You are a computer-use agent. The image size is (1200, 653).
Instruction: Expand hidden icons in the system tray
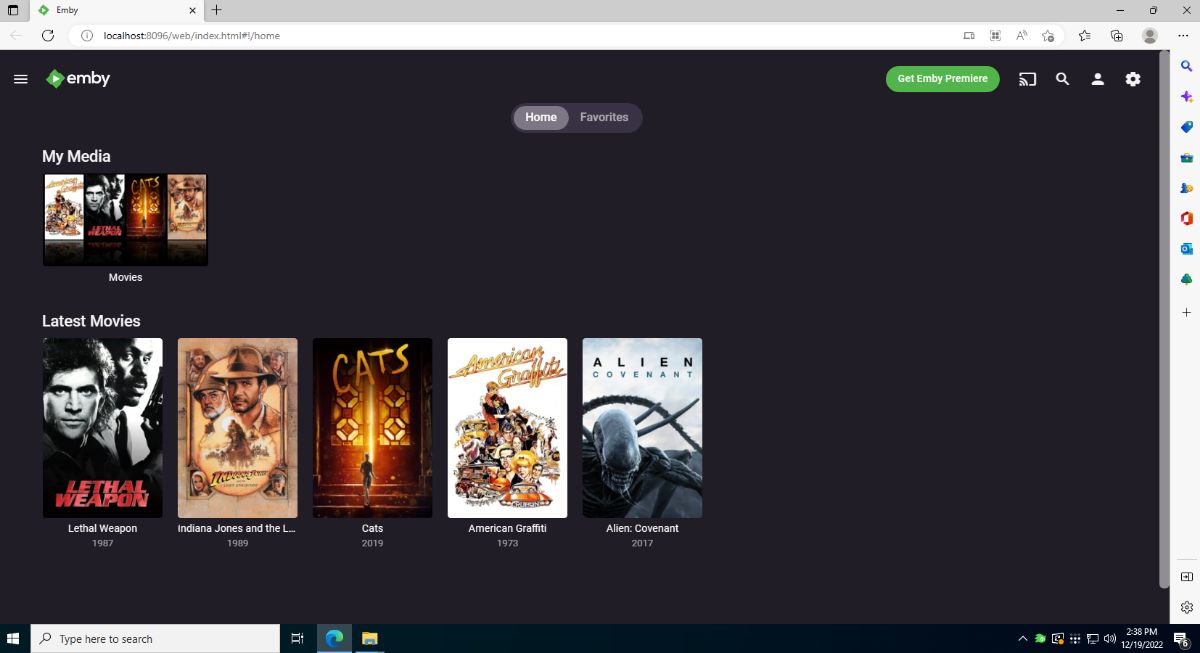tap(1022, 638)
